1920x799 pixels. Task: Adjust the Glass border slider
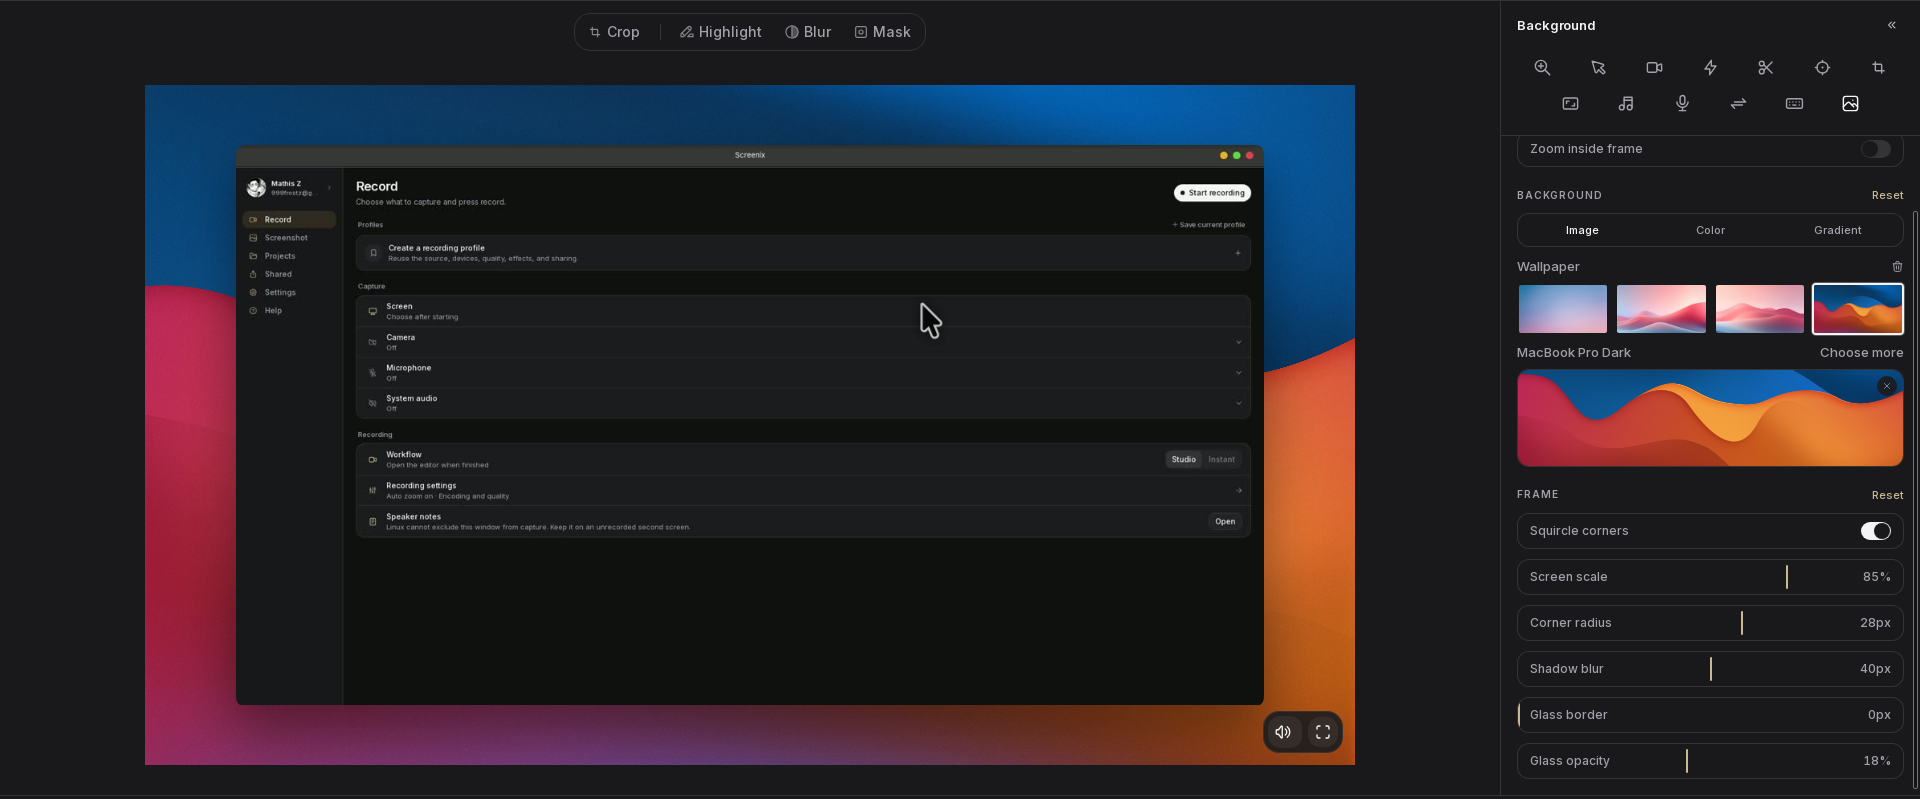point(1710,715)
